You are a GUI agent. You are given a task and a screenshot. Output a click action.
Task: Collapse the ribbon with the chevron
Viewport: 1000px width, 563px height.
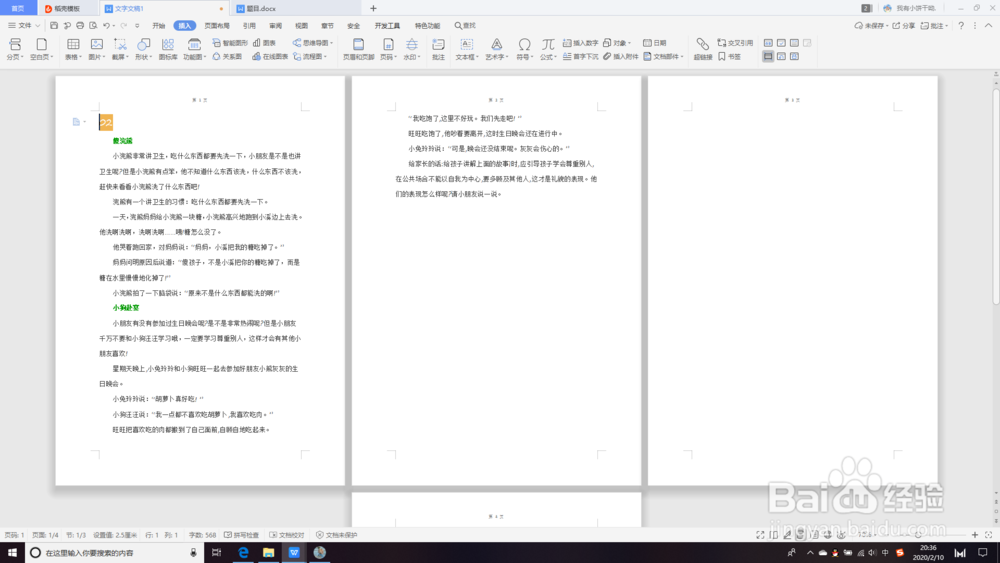click(x=988, y=26)
